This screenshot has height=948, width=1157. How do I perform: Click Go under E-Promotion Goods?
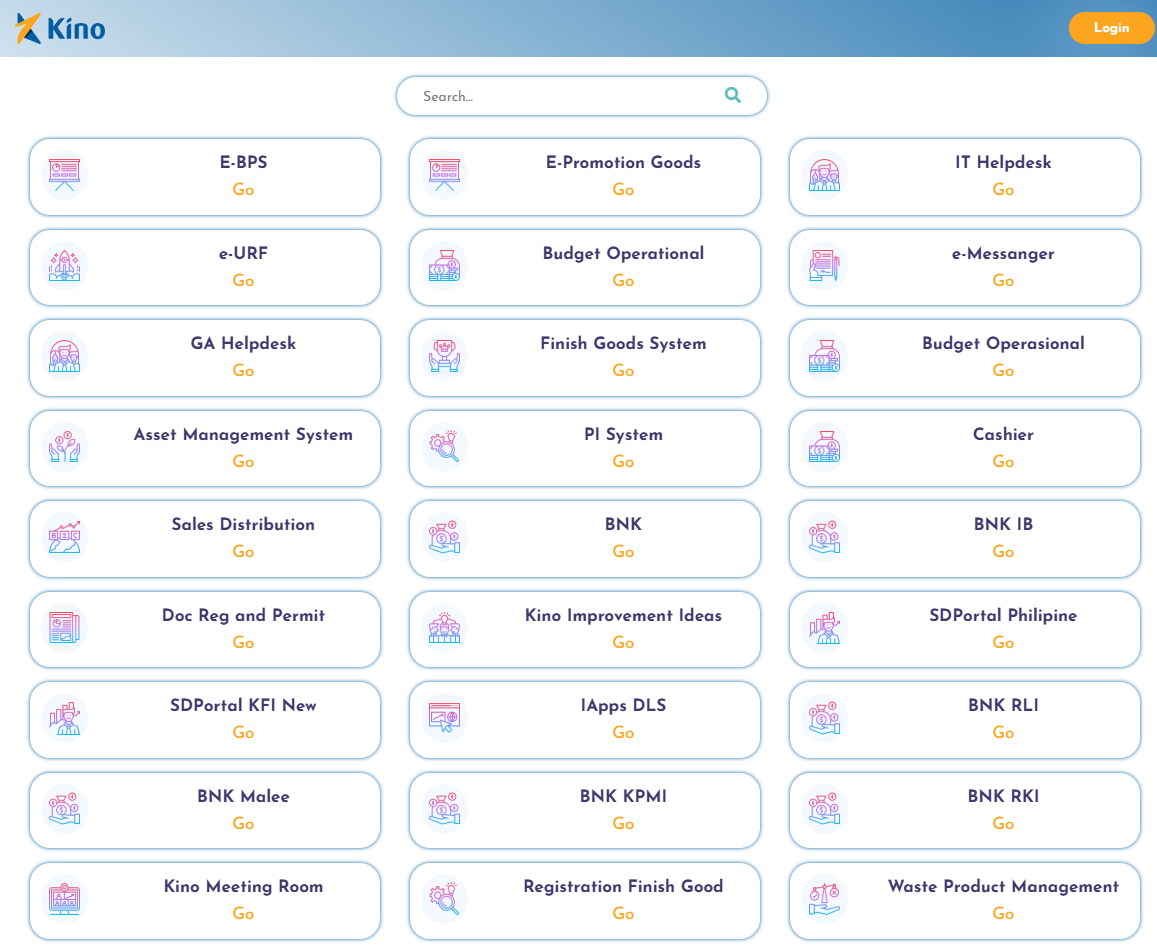coord(624,190)
